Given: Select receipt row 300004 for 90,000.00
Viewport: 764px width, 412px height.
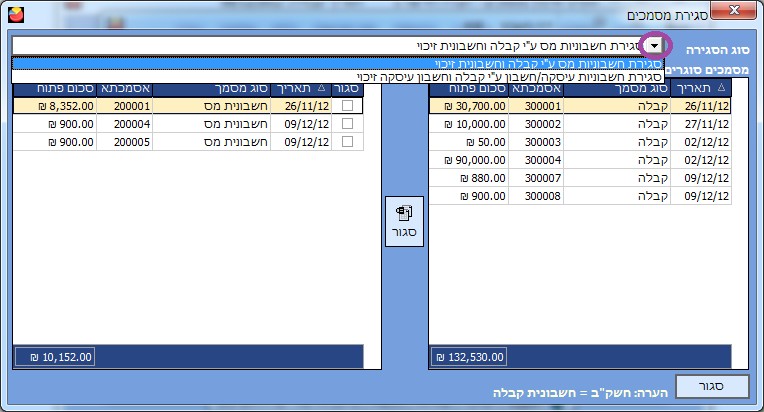Looking at the screenshot, I should click(580, 161).
